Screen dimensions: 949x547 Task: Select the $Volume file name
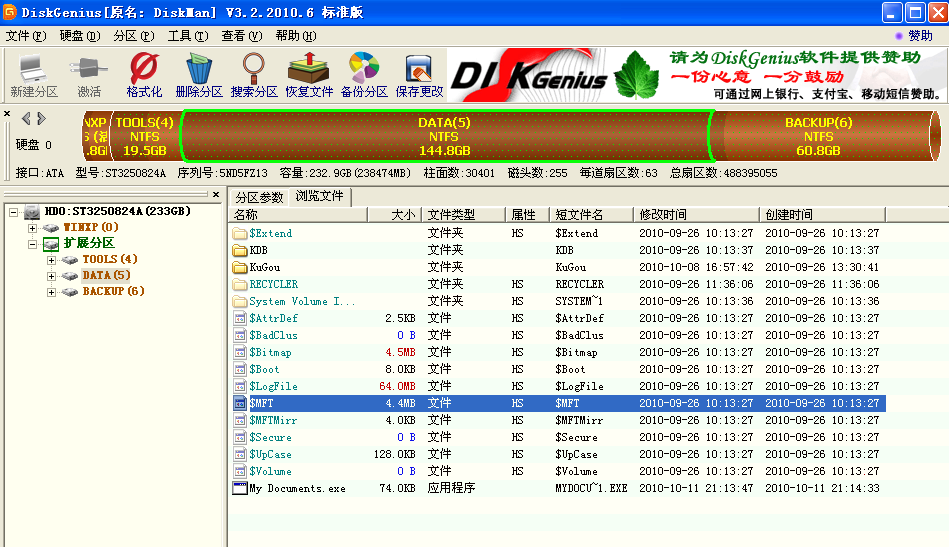[271, 471]
